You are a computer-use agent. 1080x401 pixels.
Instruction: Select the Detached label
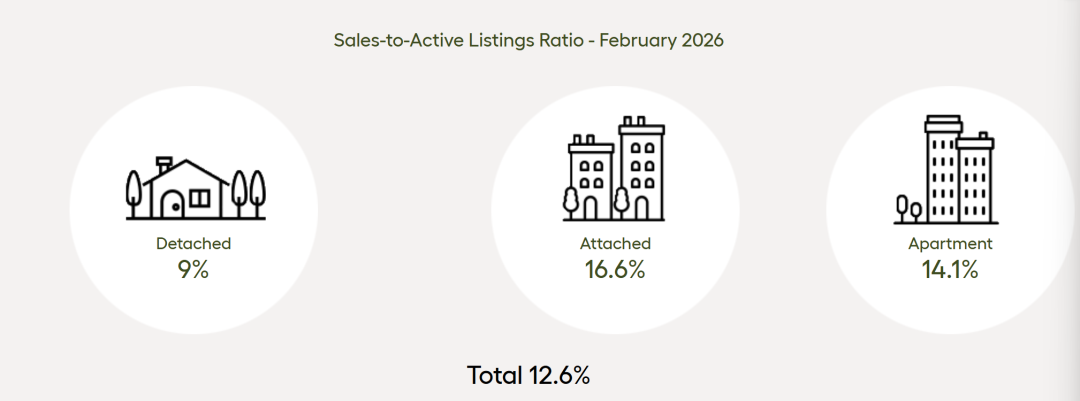[193, 243]
